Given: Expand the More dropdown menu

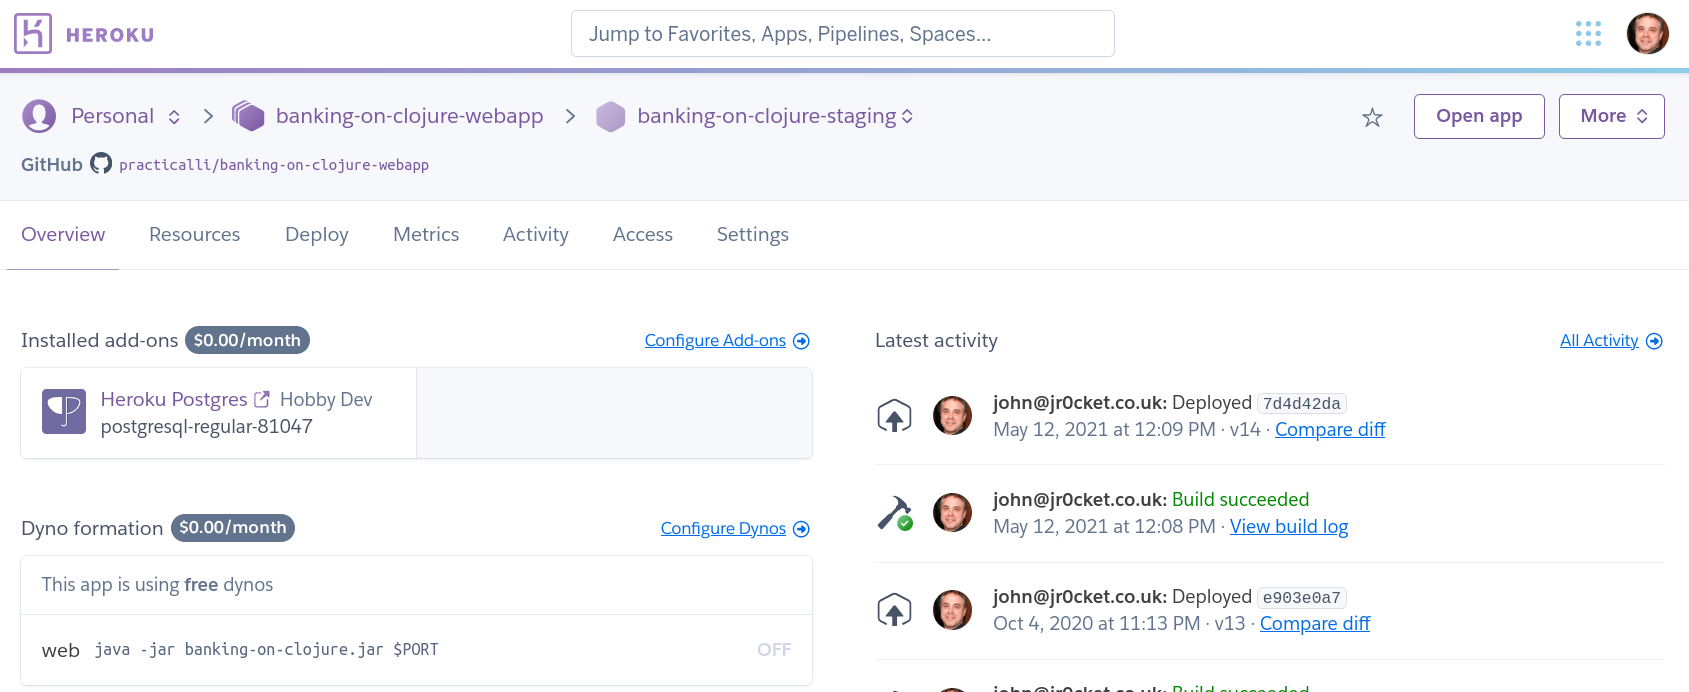Looking at the screenshot, I should (1611, 116).
